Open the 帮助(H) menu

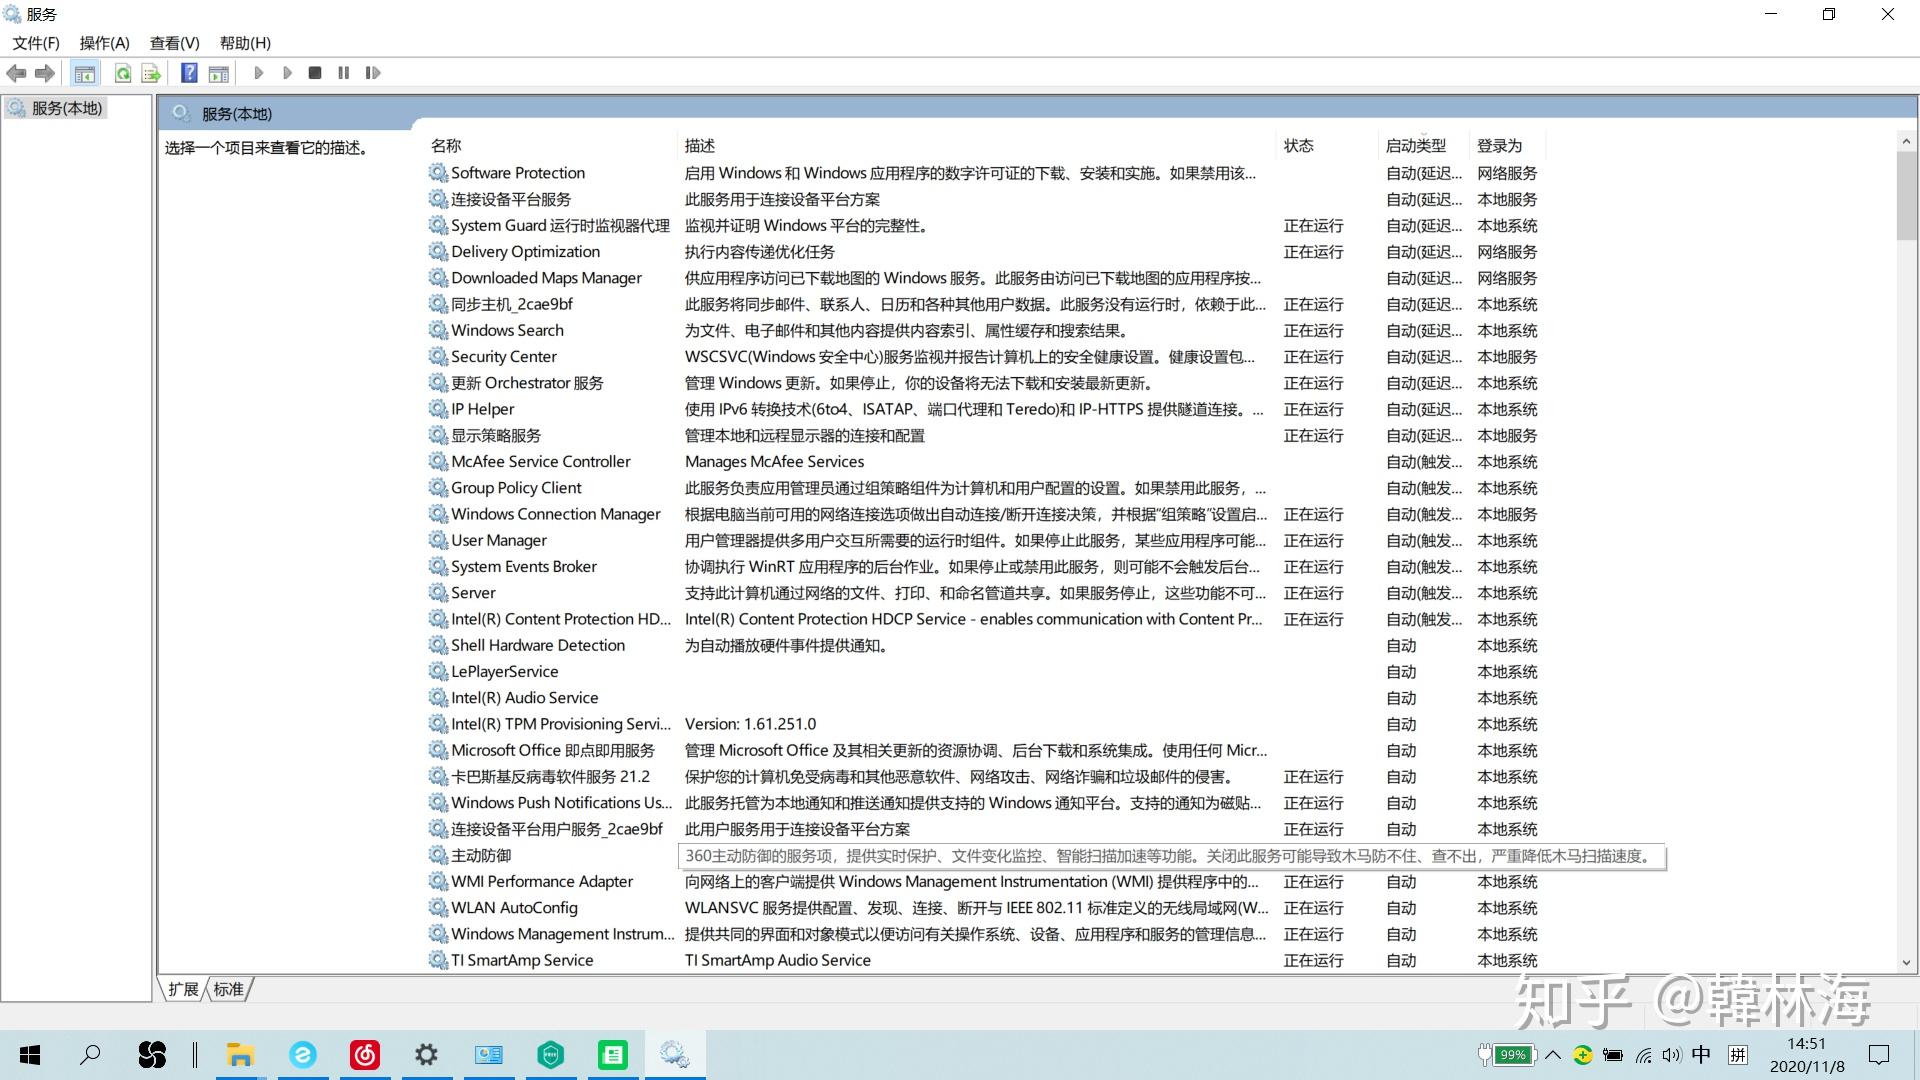point(245,43)
